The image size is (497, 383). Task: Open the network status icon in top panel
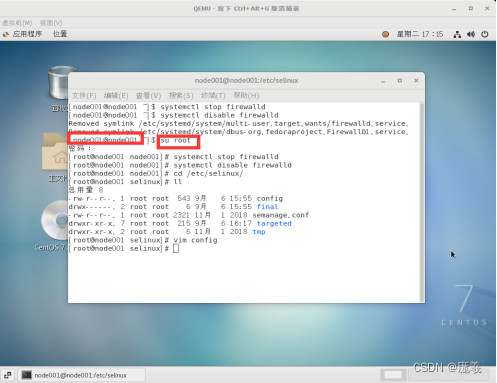click(x=457, y=34)
